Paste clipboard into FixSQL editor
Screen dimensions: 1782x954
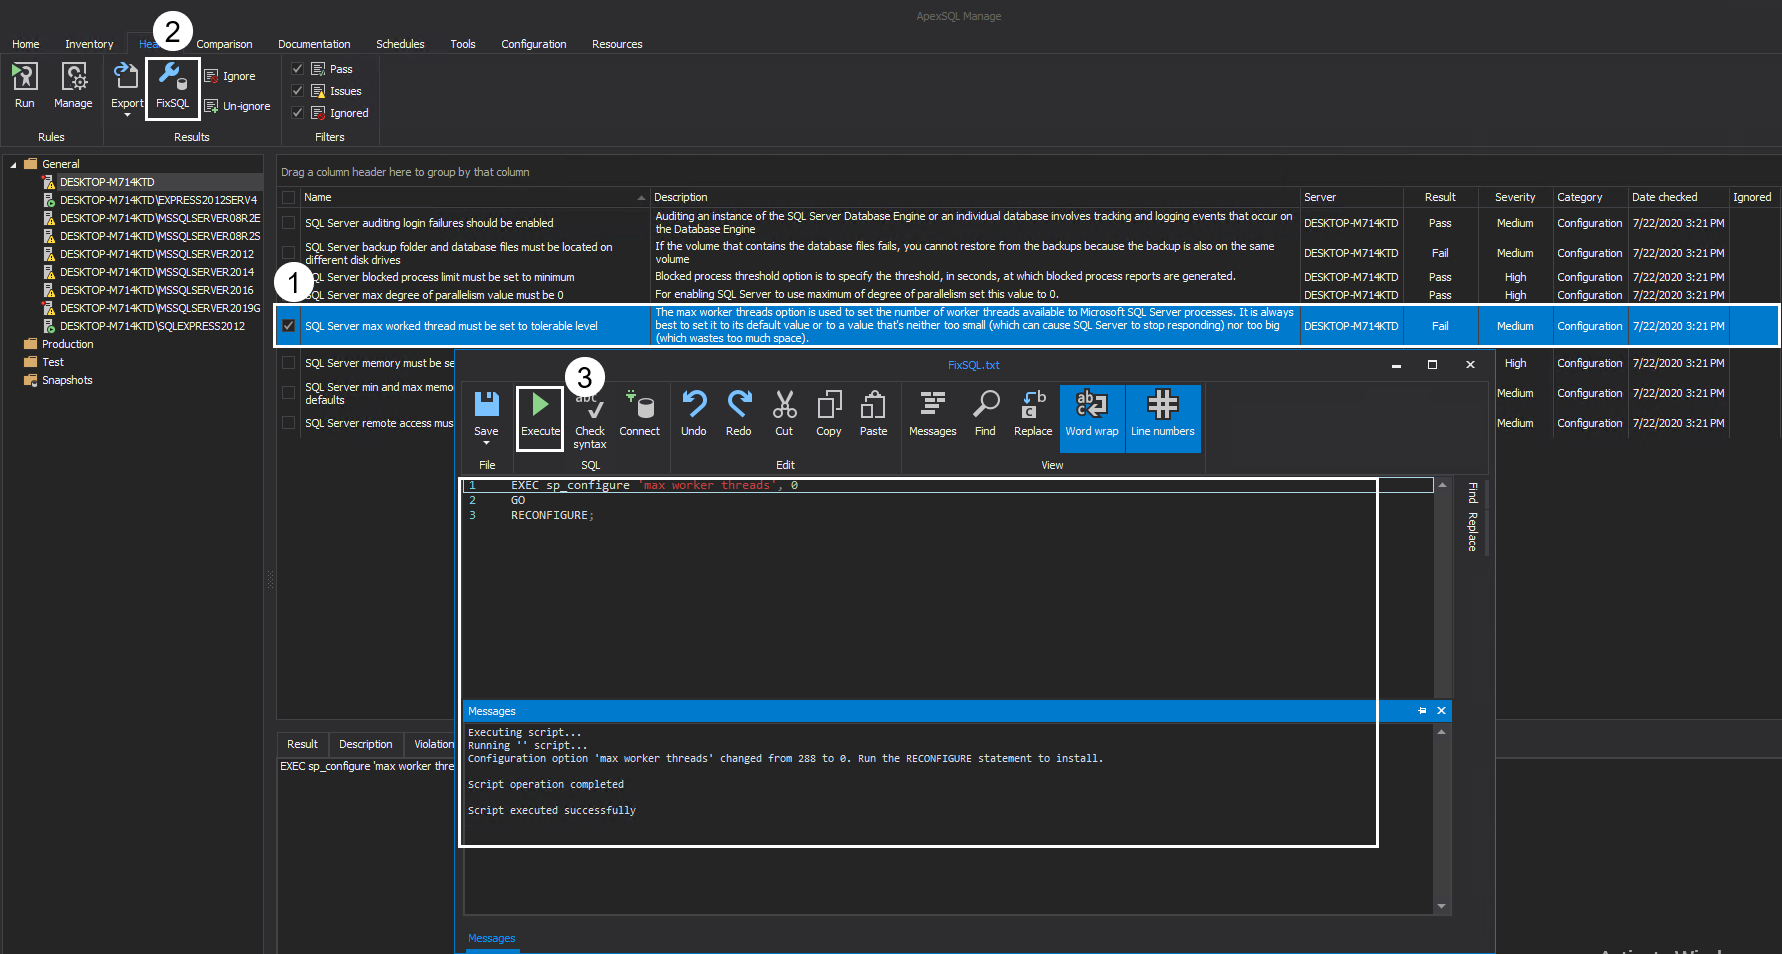pyautogui.click(x=873, y=414)
